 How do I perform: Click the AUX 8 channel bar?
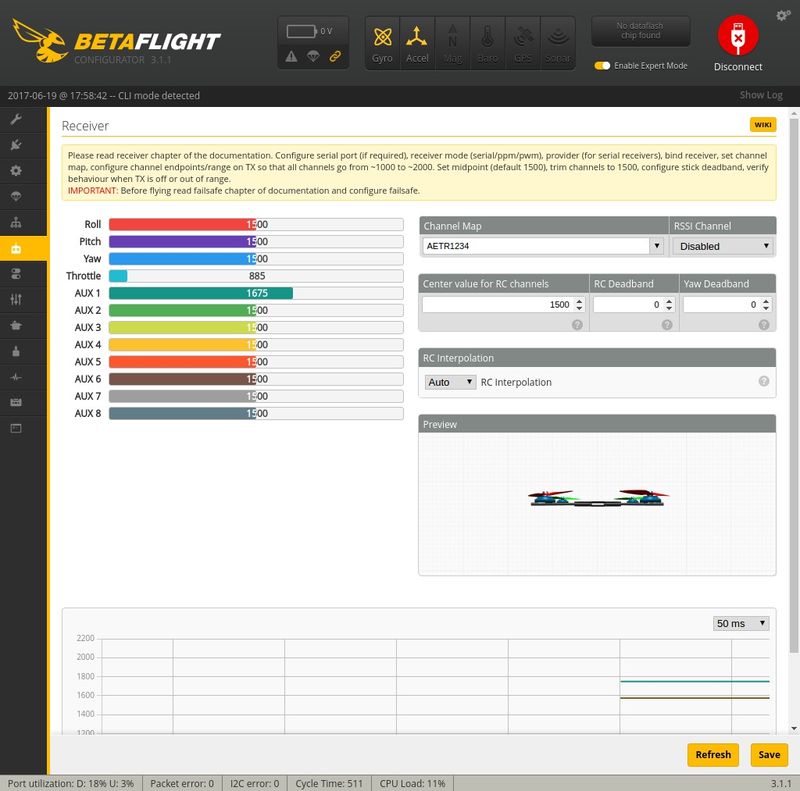(256, 413)
